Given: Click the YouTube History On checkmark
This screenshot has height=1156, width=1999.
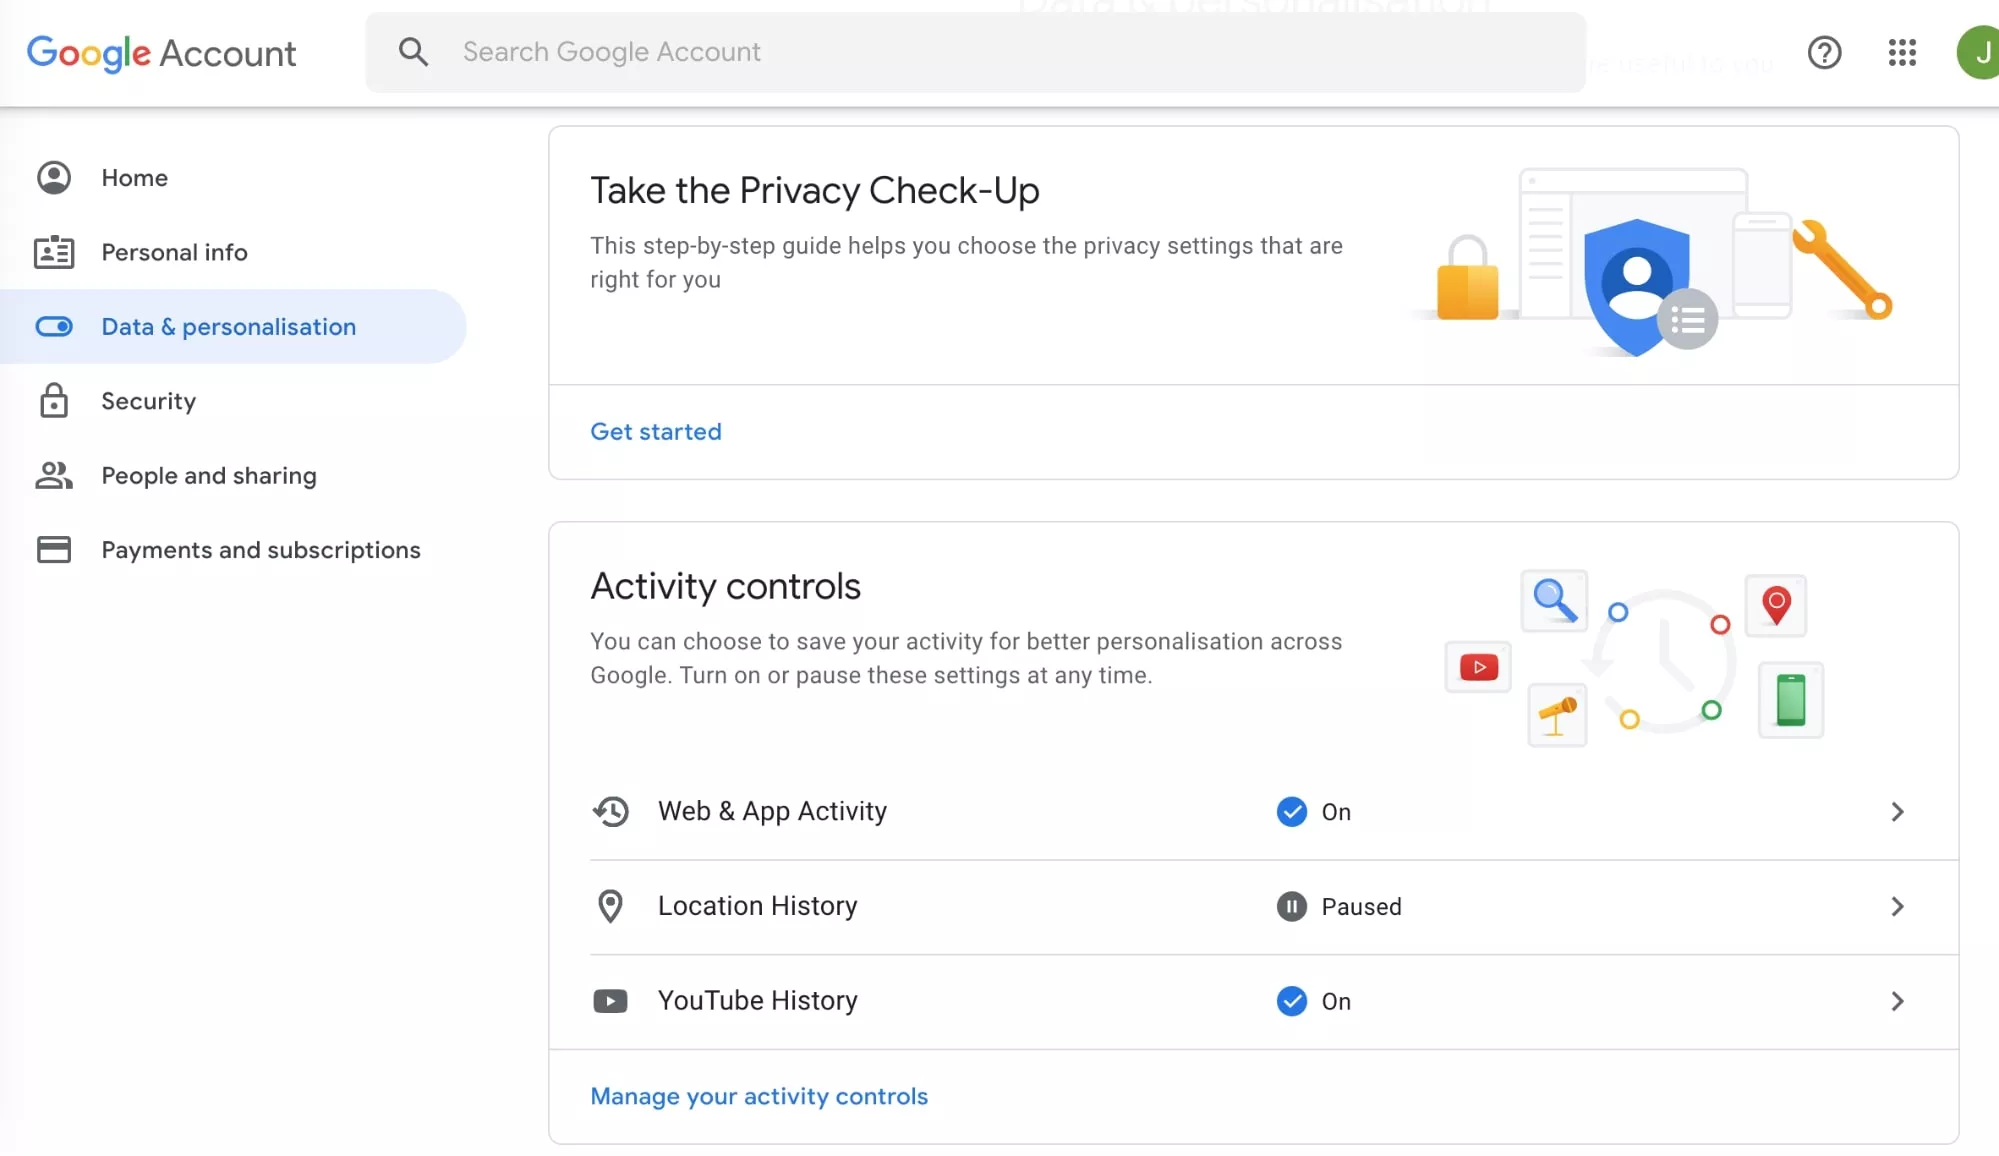Looking at the screenshot, I should [1292, 1001].
